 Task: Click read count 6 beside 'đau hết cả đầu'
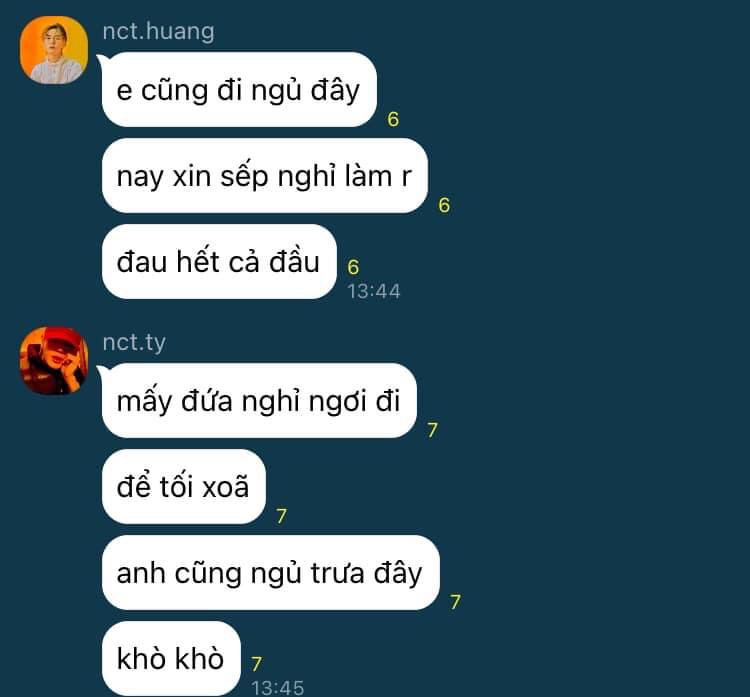(353, 267)
